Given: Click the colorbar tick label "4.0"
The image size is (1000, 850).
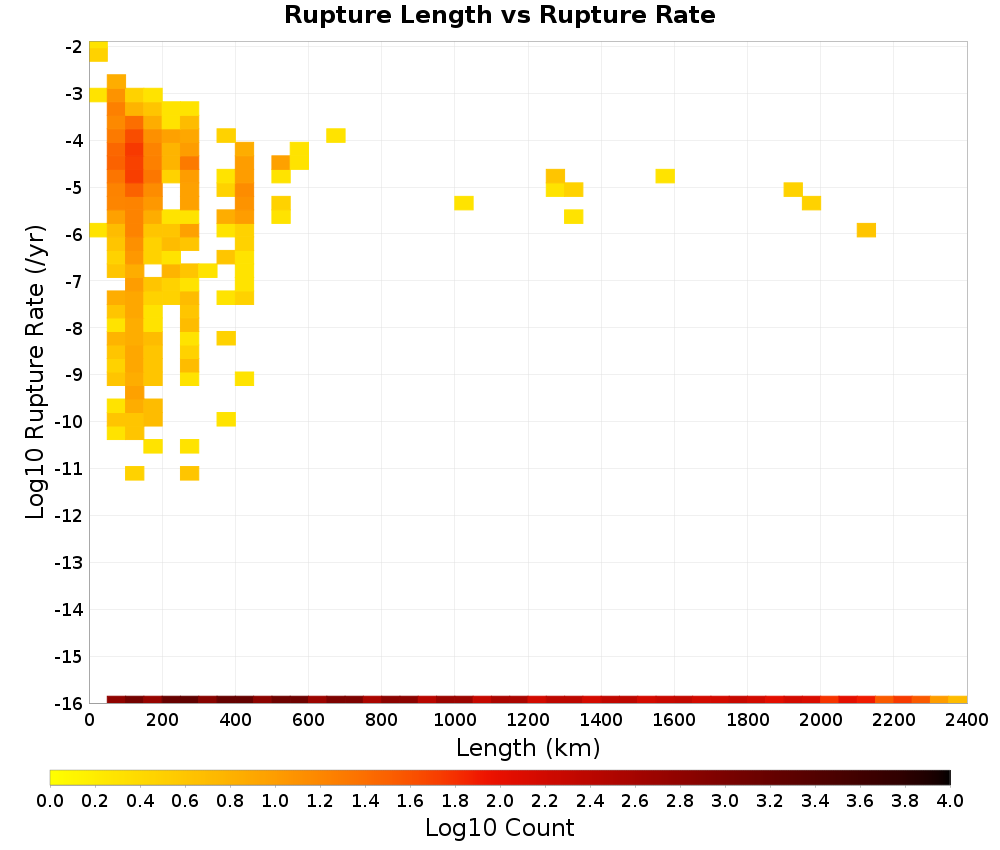Looking at the screenshot, I should tap(950, 801).
